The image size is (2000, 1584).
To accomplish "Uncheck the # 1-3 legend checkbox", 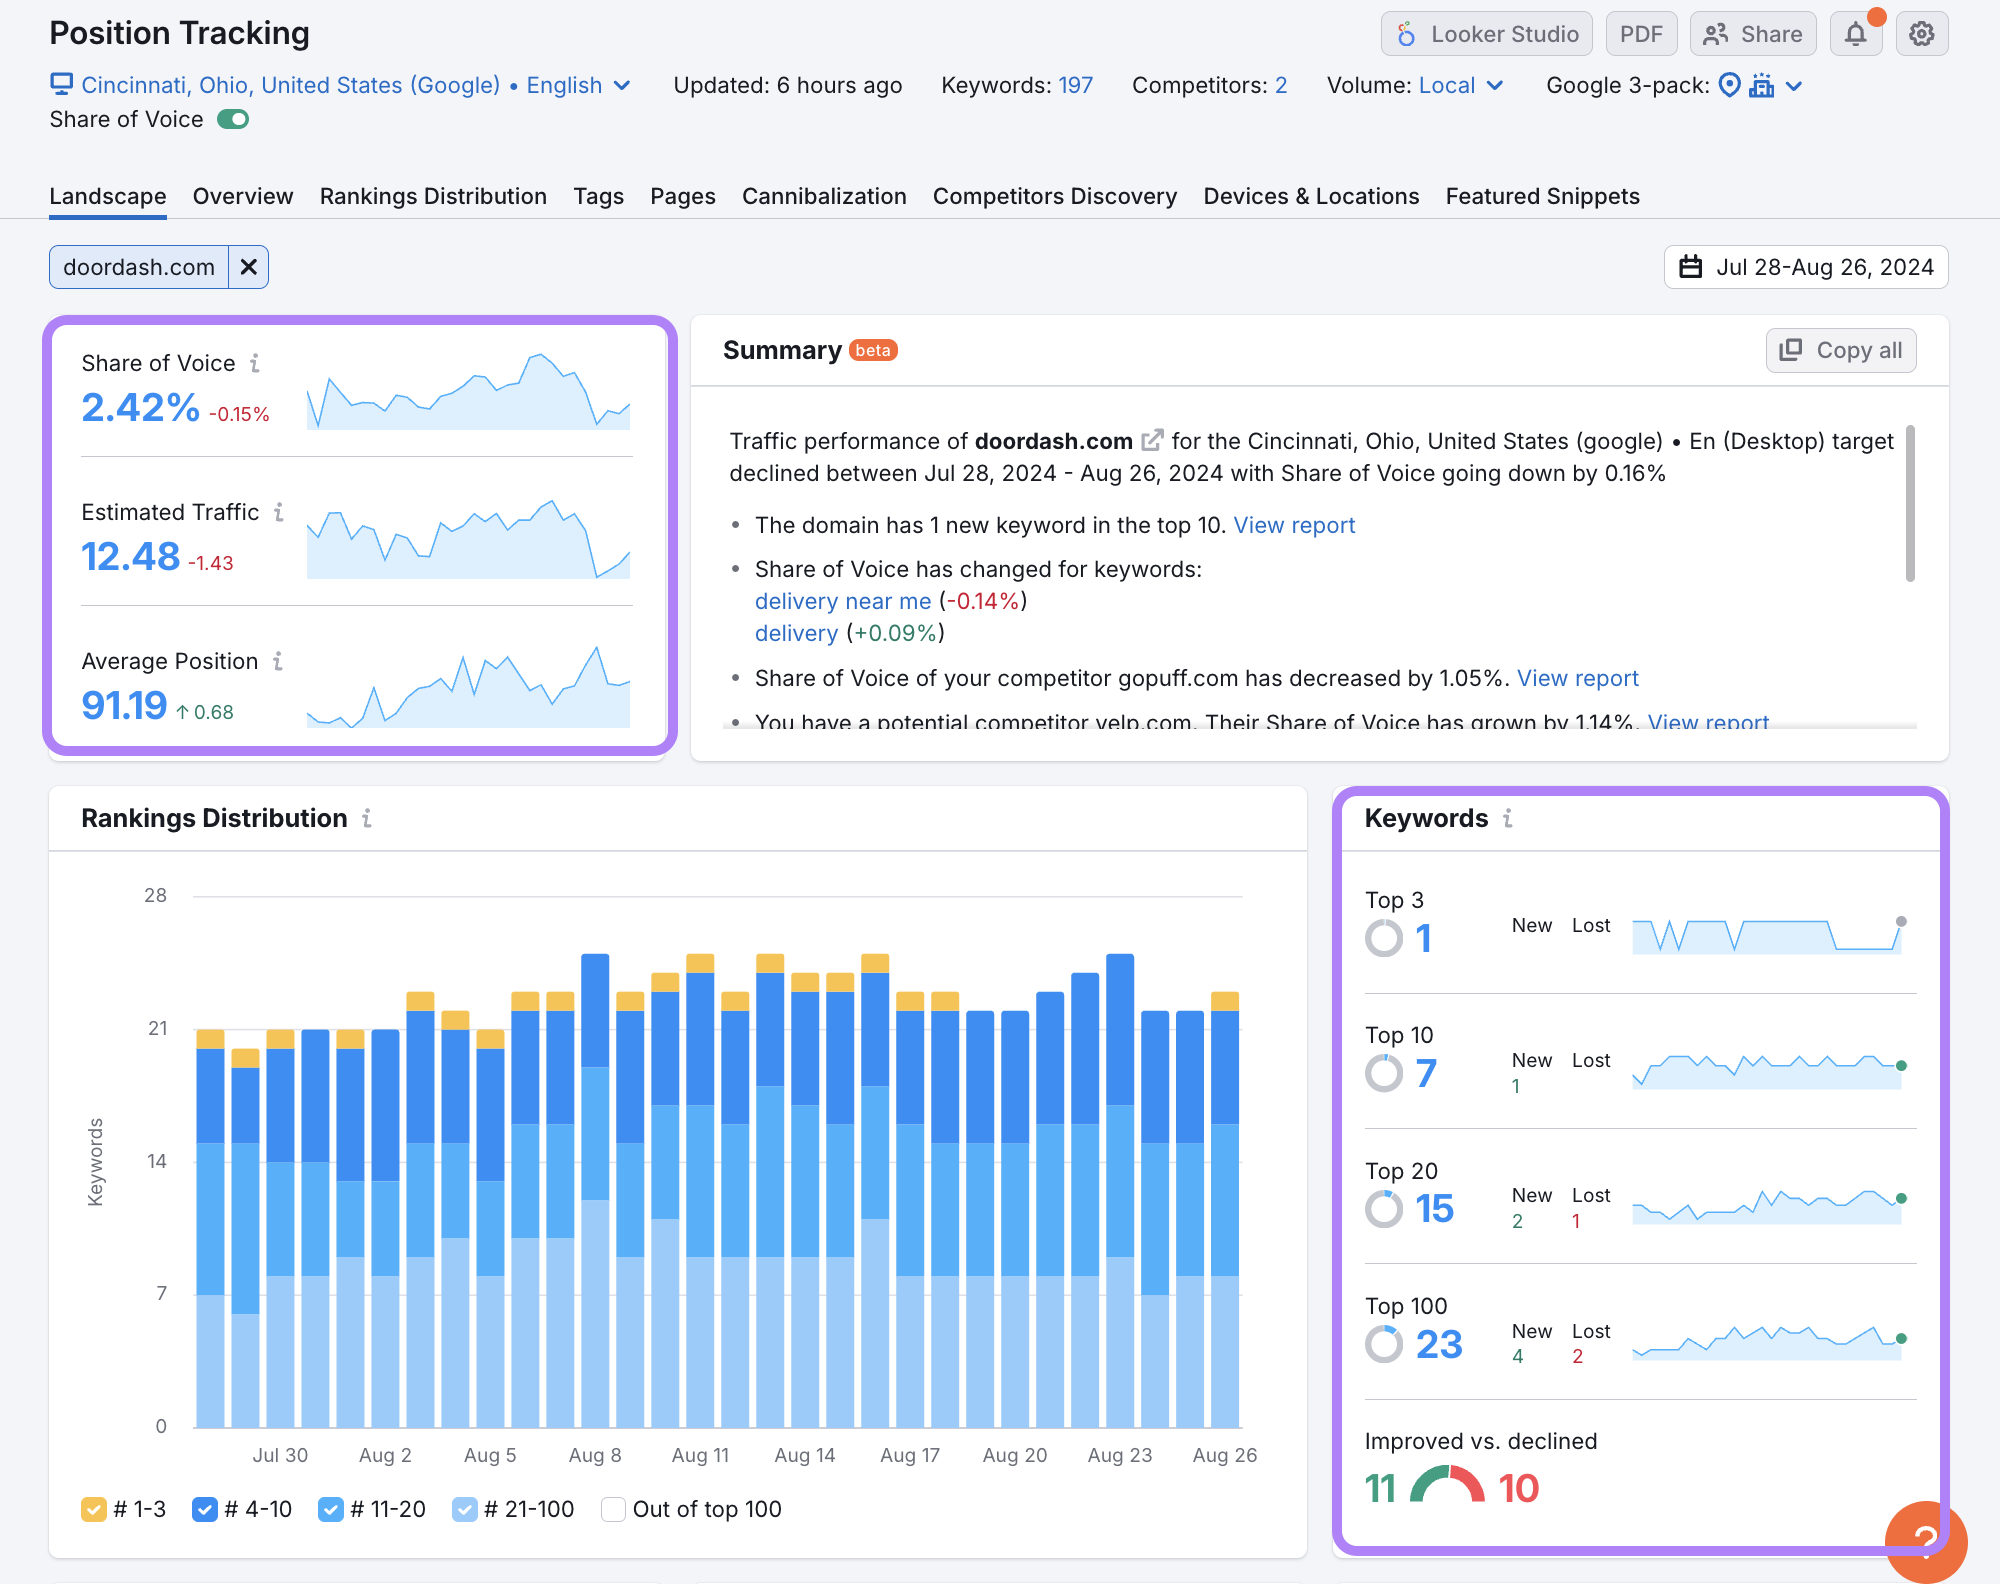I will [x=94, y=1509].
